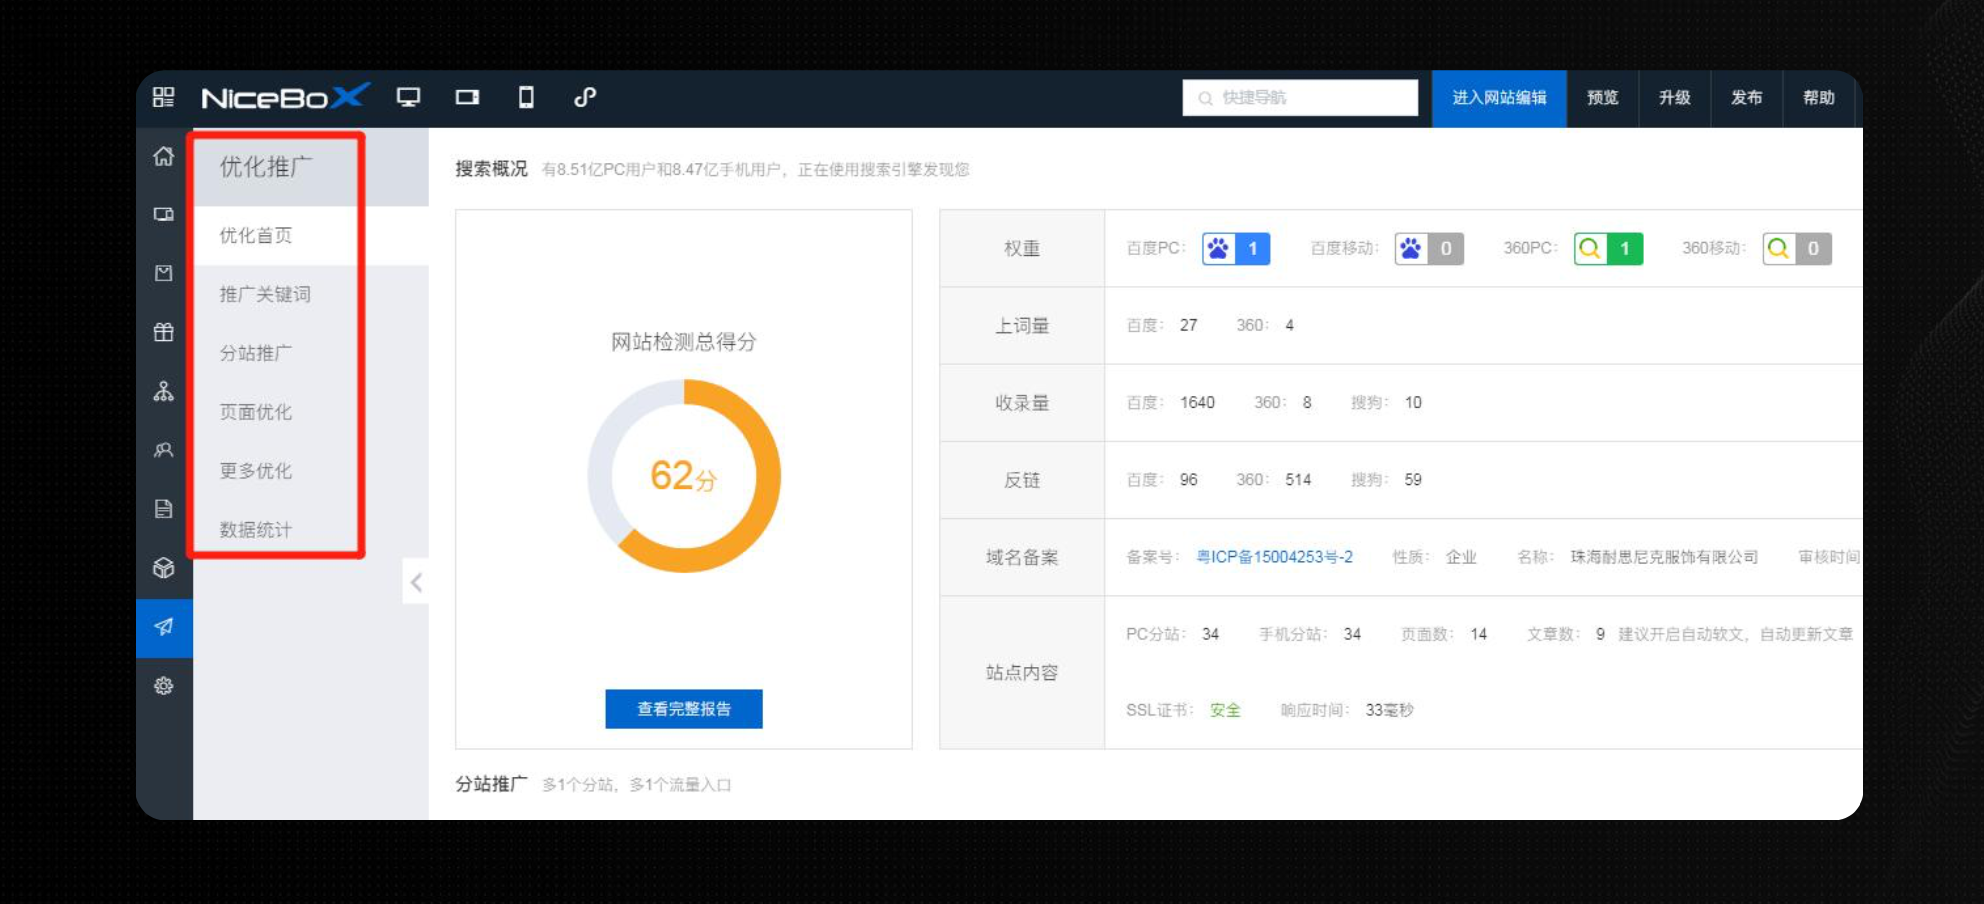Click the Baidu mobile paw weight badge

point(1429,248)
